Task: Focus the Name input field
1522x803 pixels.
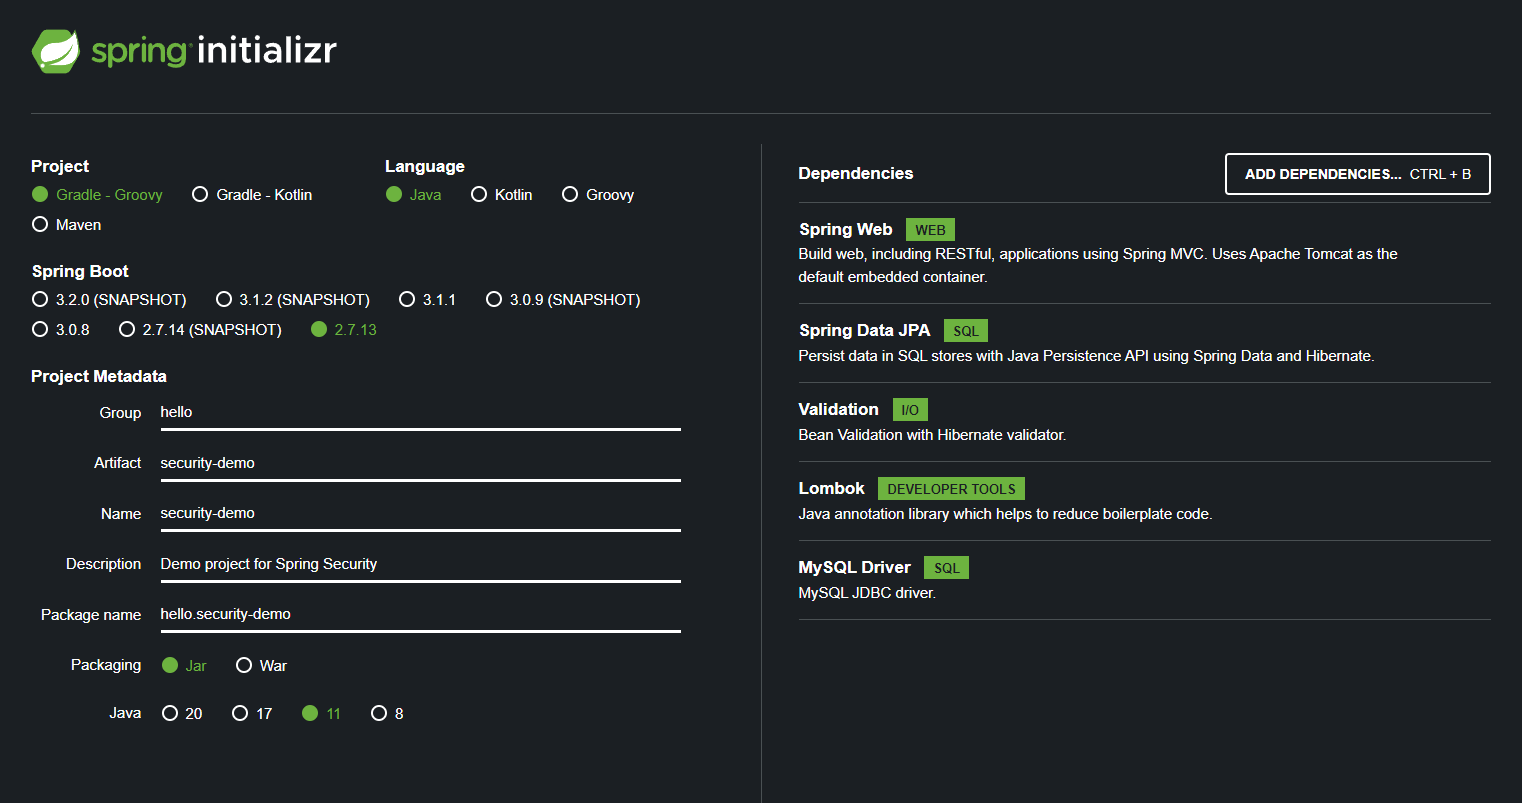Action: point(420,514)
